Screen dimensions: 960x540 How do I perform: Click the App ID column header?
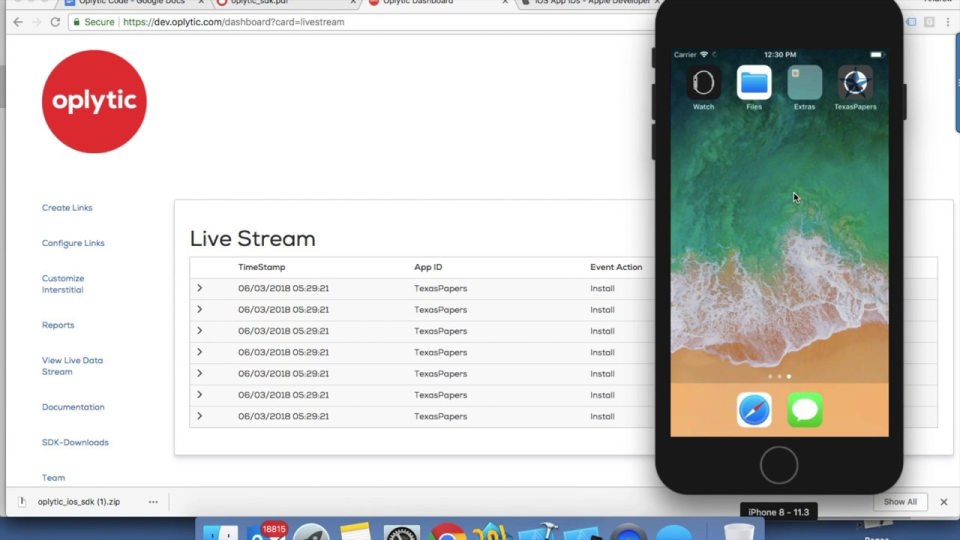(428, 267)
